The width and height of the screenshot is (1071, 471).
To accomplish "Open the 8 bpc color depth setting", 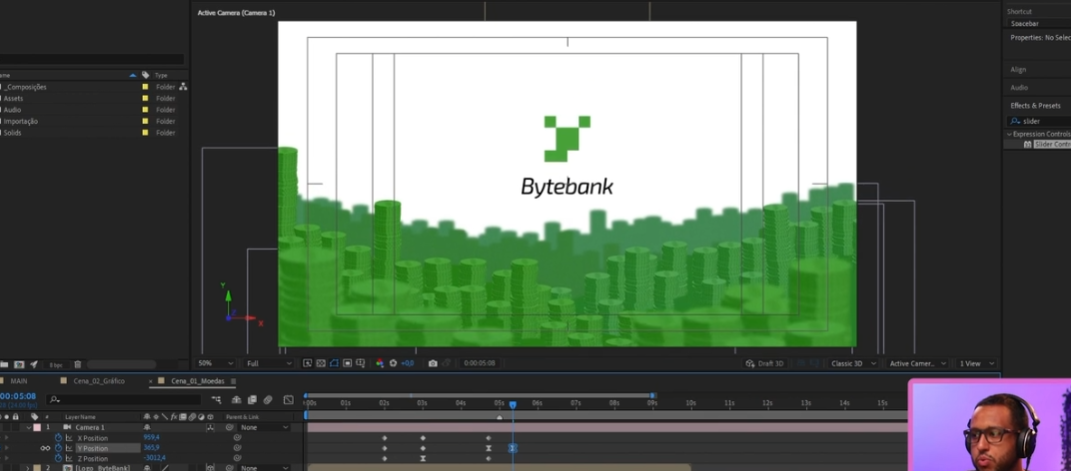I will [x=56, y=365].
